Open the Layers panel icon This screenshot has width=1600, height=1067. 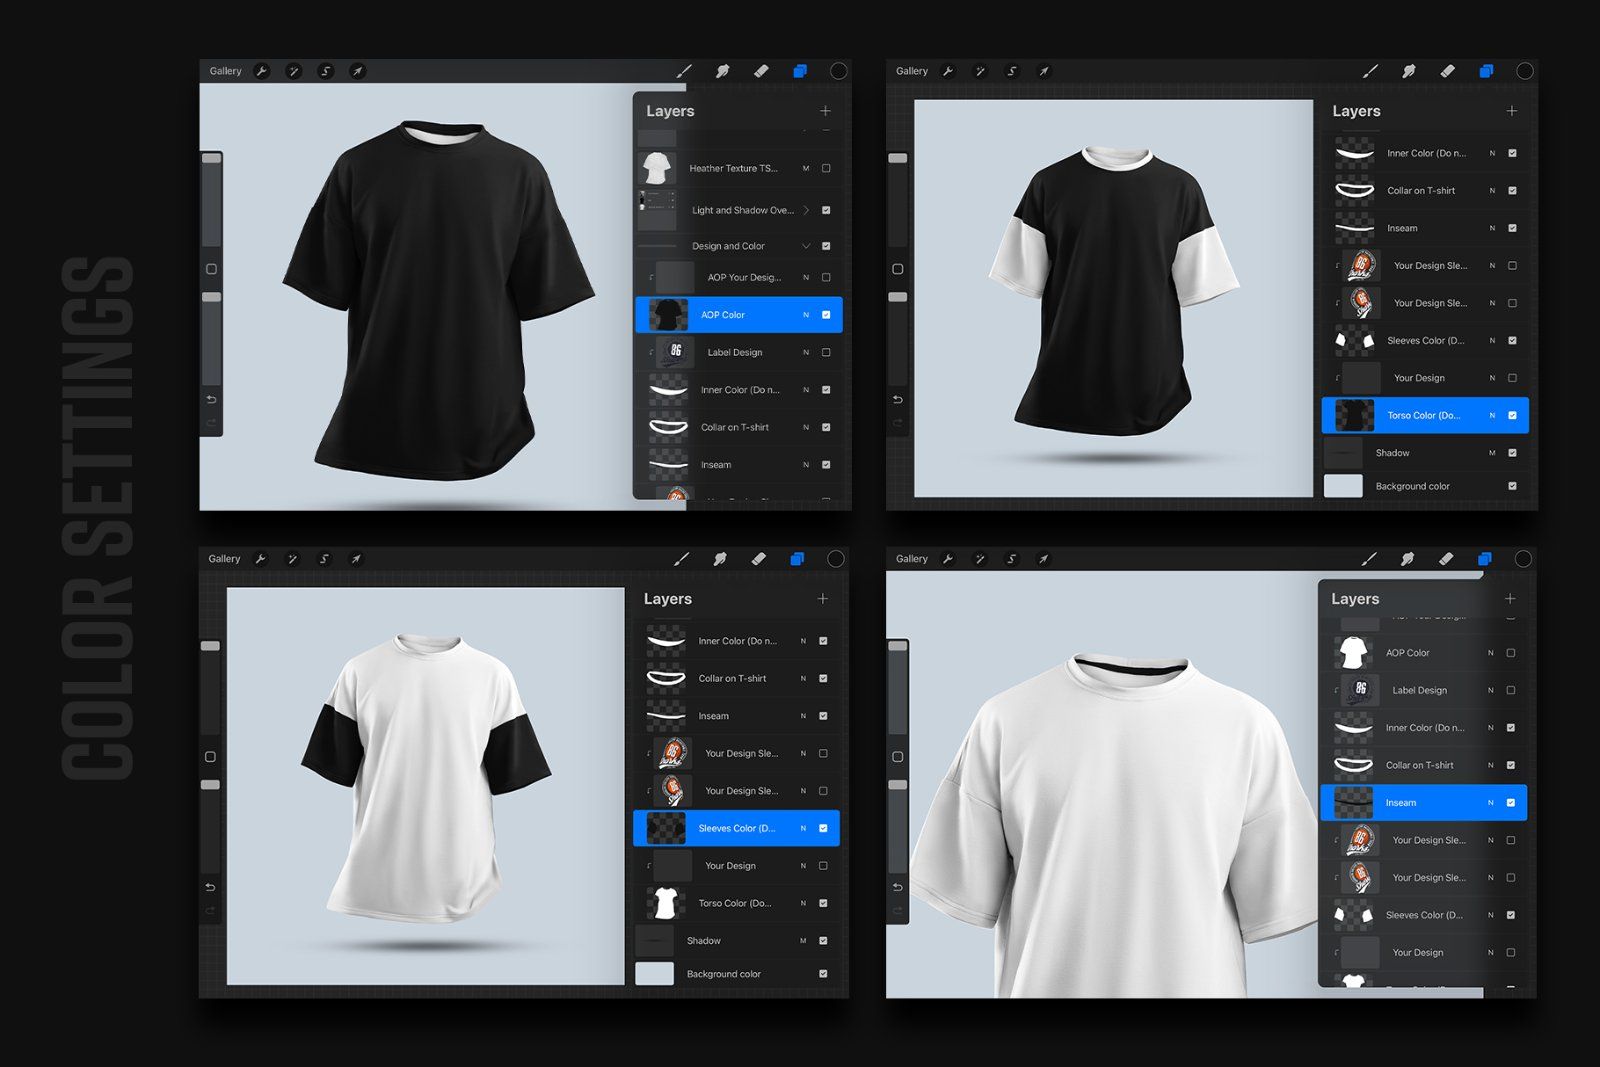pos(797,70)
